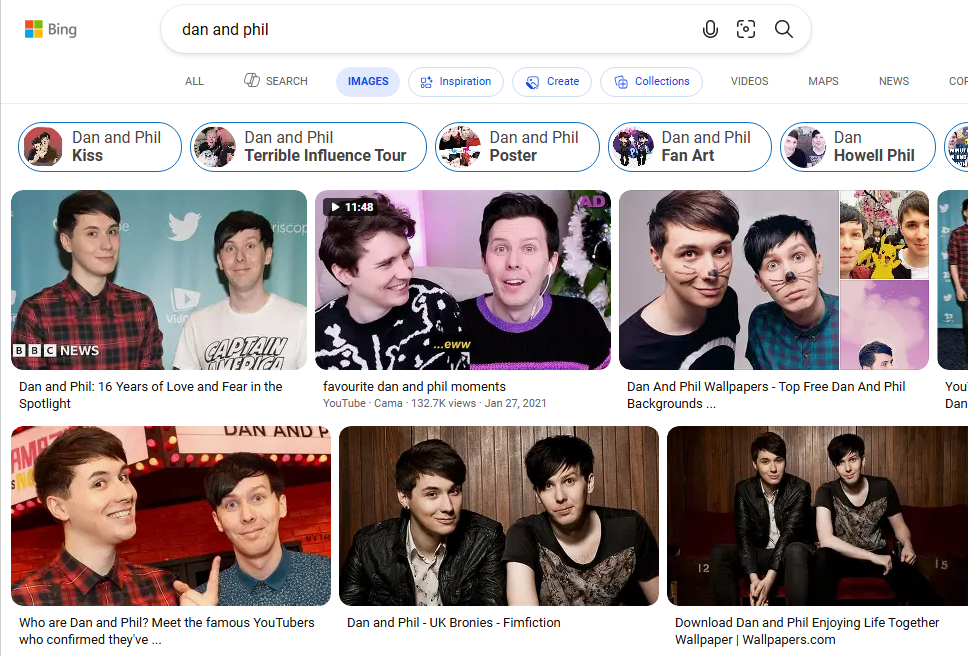
Task: Choose the Dan and Phil Fan Art chip
Action: tap(690, 147)
